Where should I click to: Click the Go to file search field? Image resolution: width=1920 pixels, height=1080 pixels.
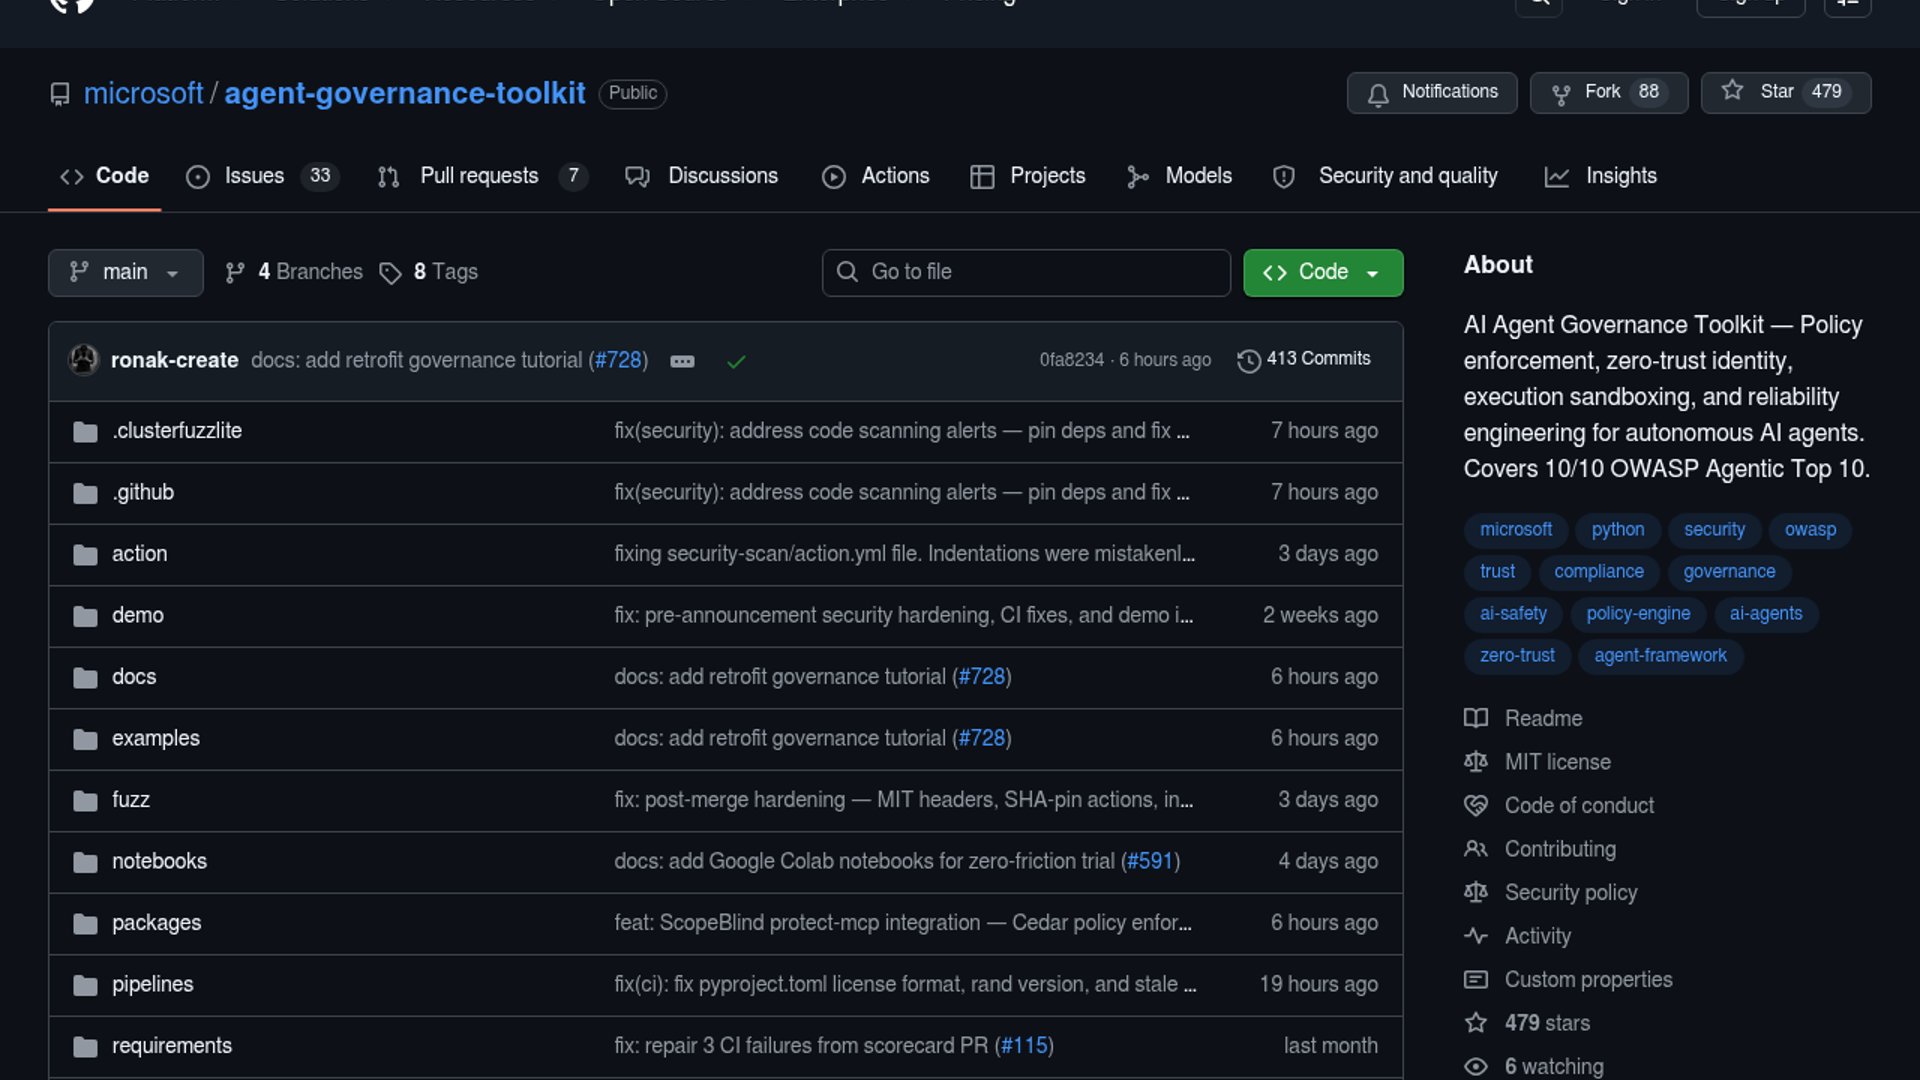(1026, 272)
